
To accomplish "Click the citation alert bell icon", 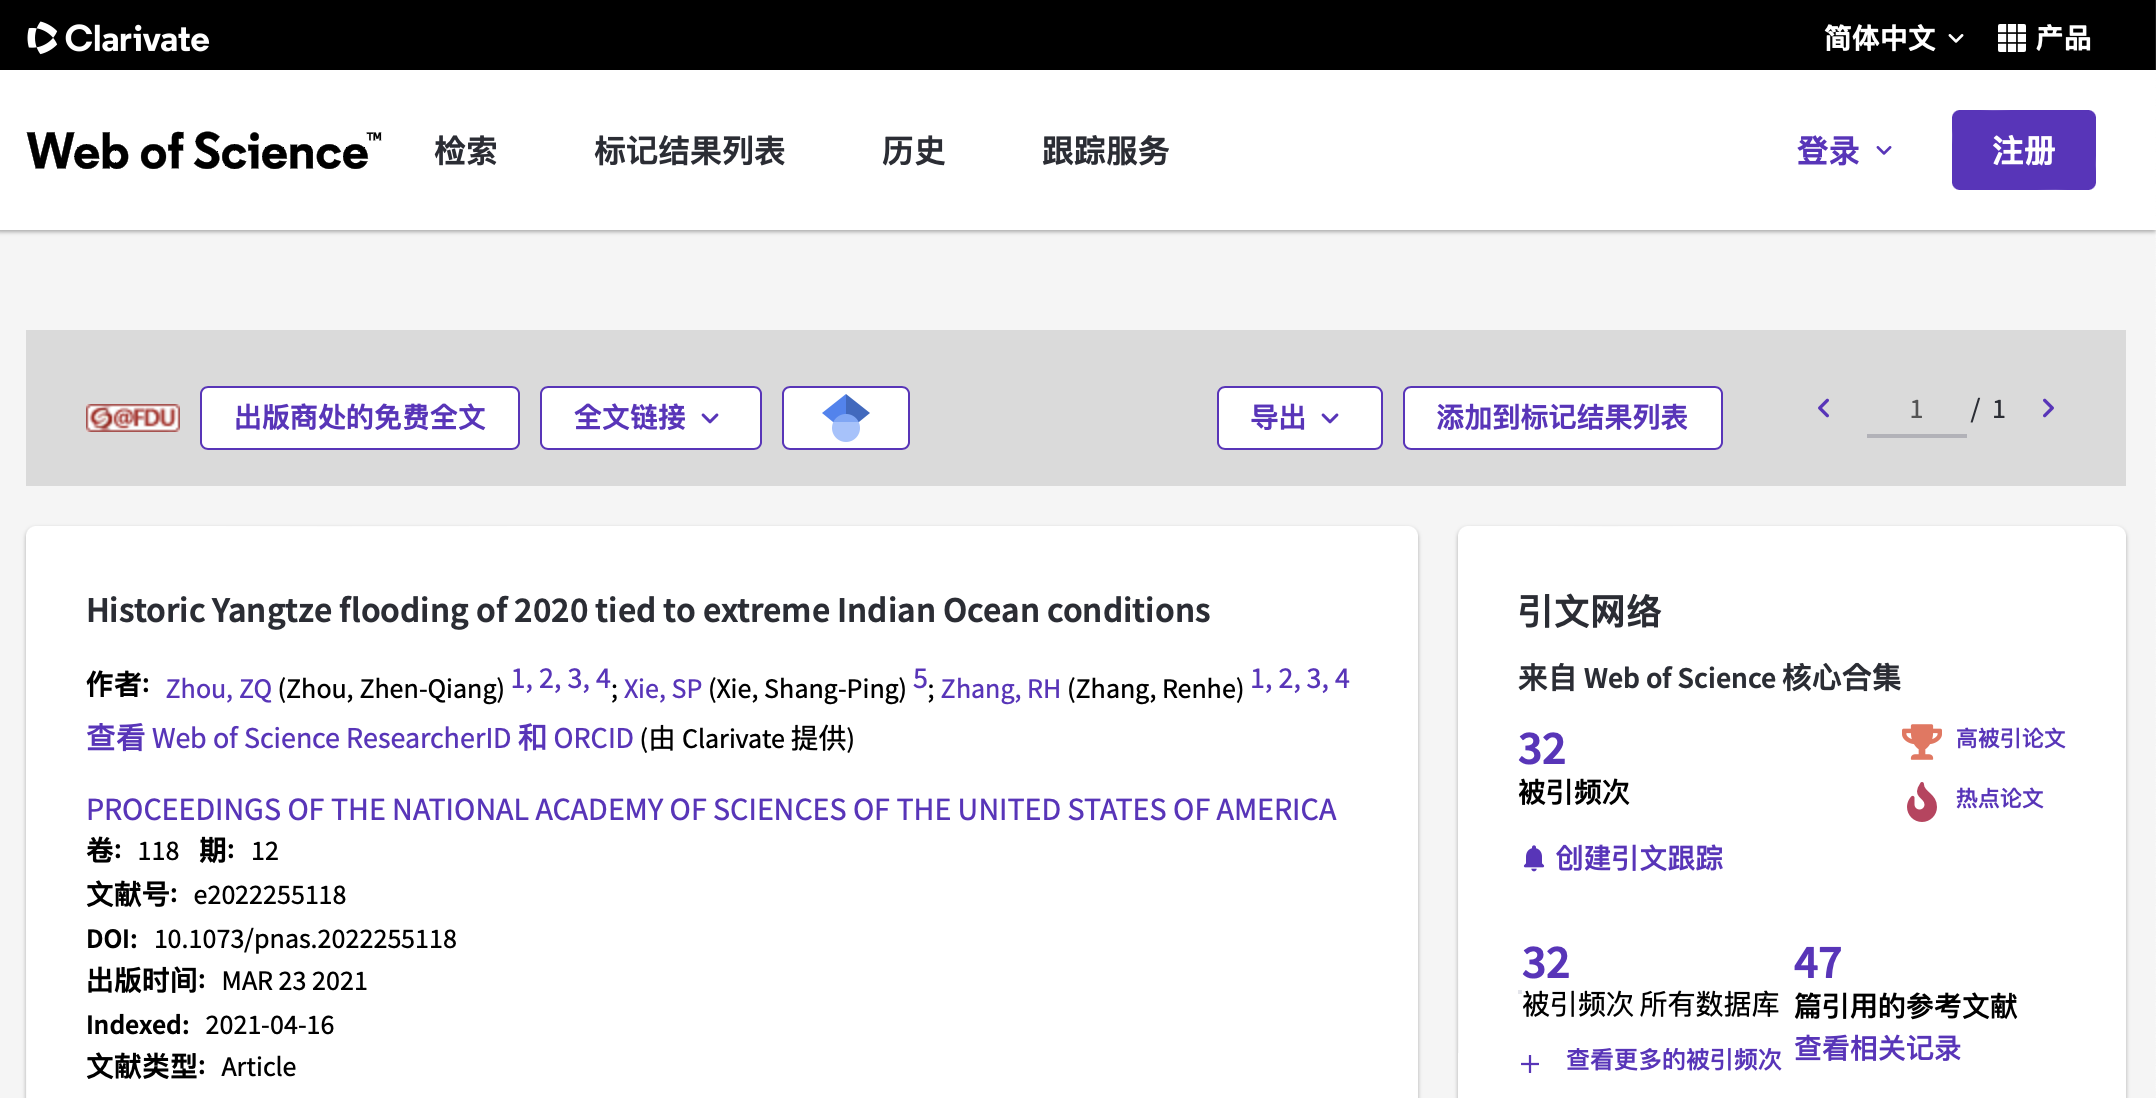I will pyautogui.click(x=1533, y=858).
